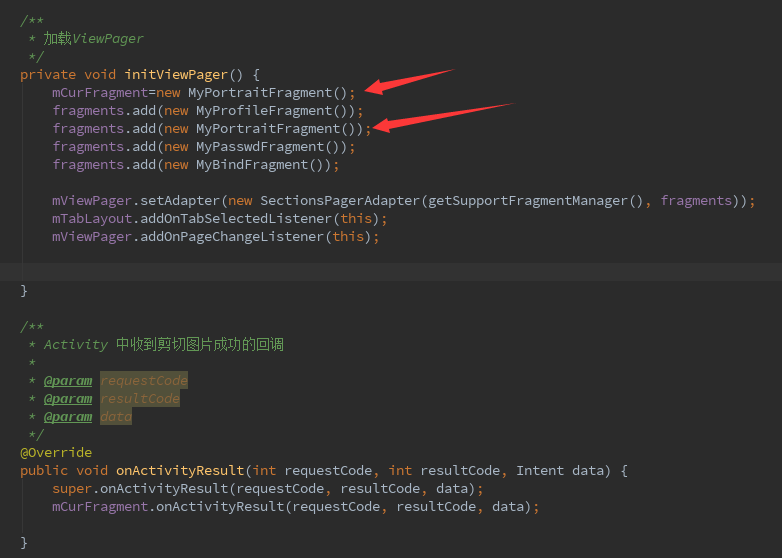Click the Activity 中收到剪切图片成功的回调 comment

164,345
